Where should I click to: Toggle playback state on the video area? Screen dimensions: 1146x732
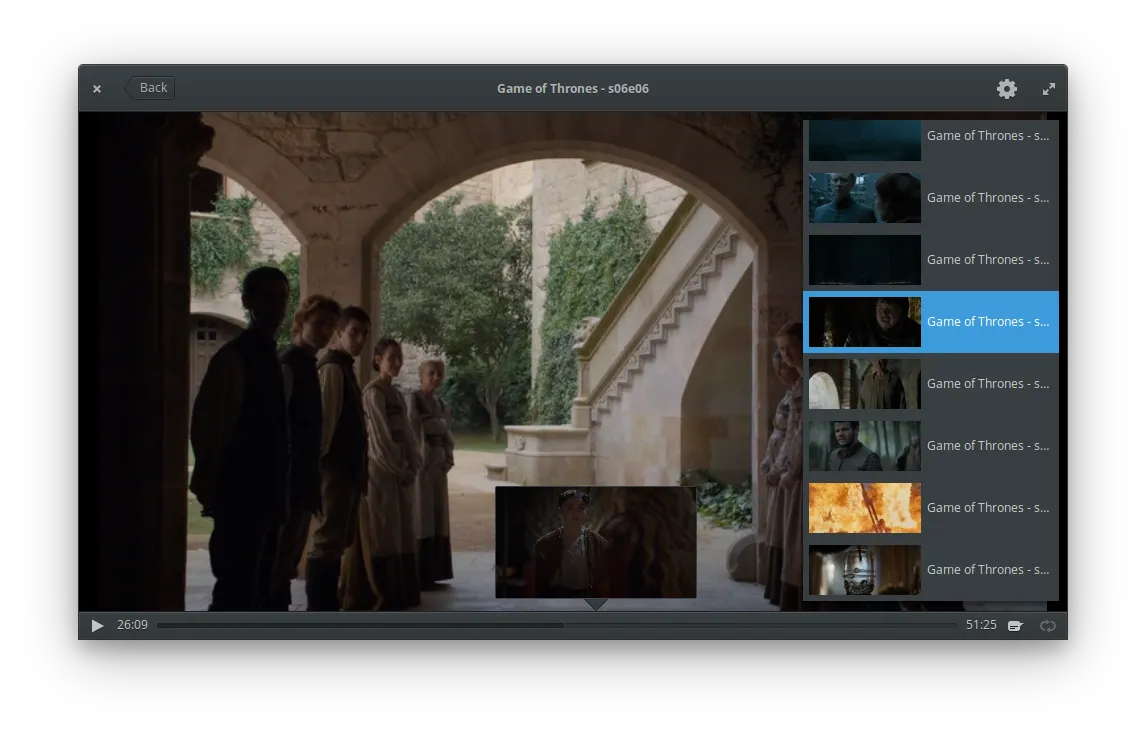point(440,360)
